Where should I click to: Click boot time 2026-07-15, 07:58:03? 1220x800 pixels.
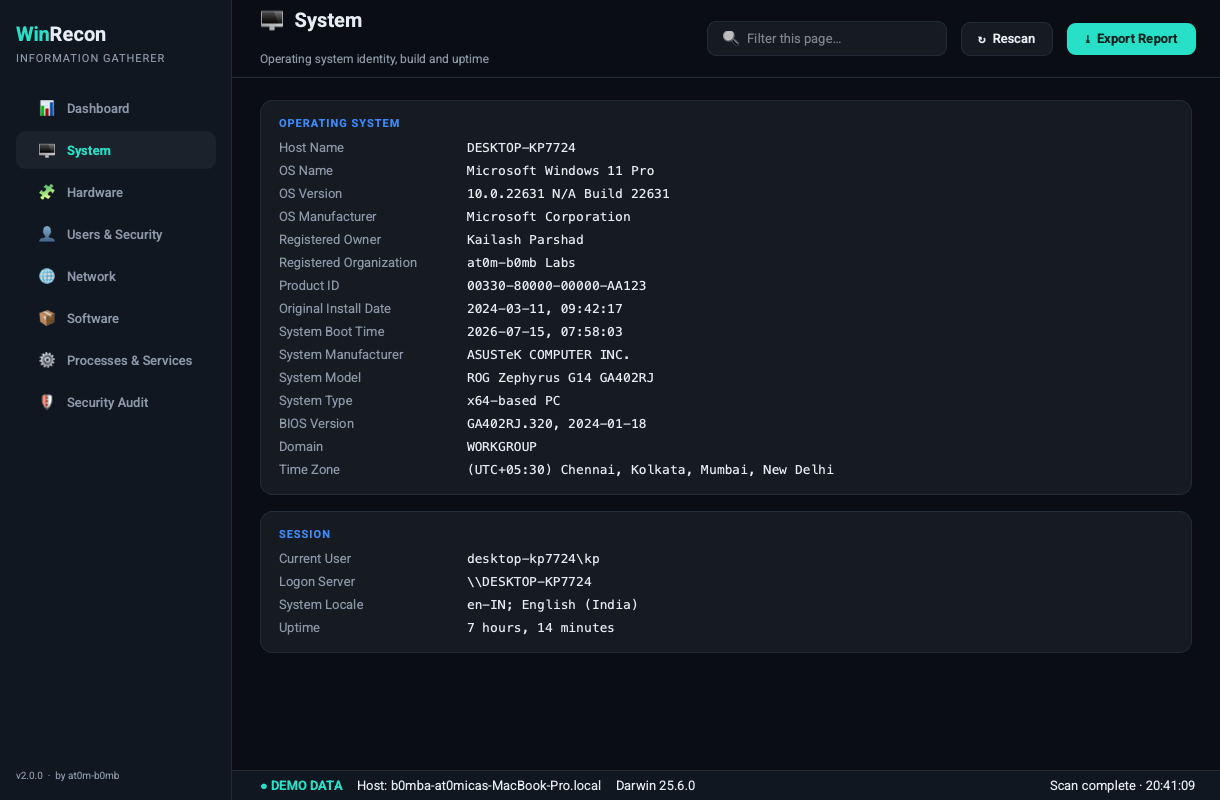pos(545,332)
